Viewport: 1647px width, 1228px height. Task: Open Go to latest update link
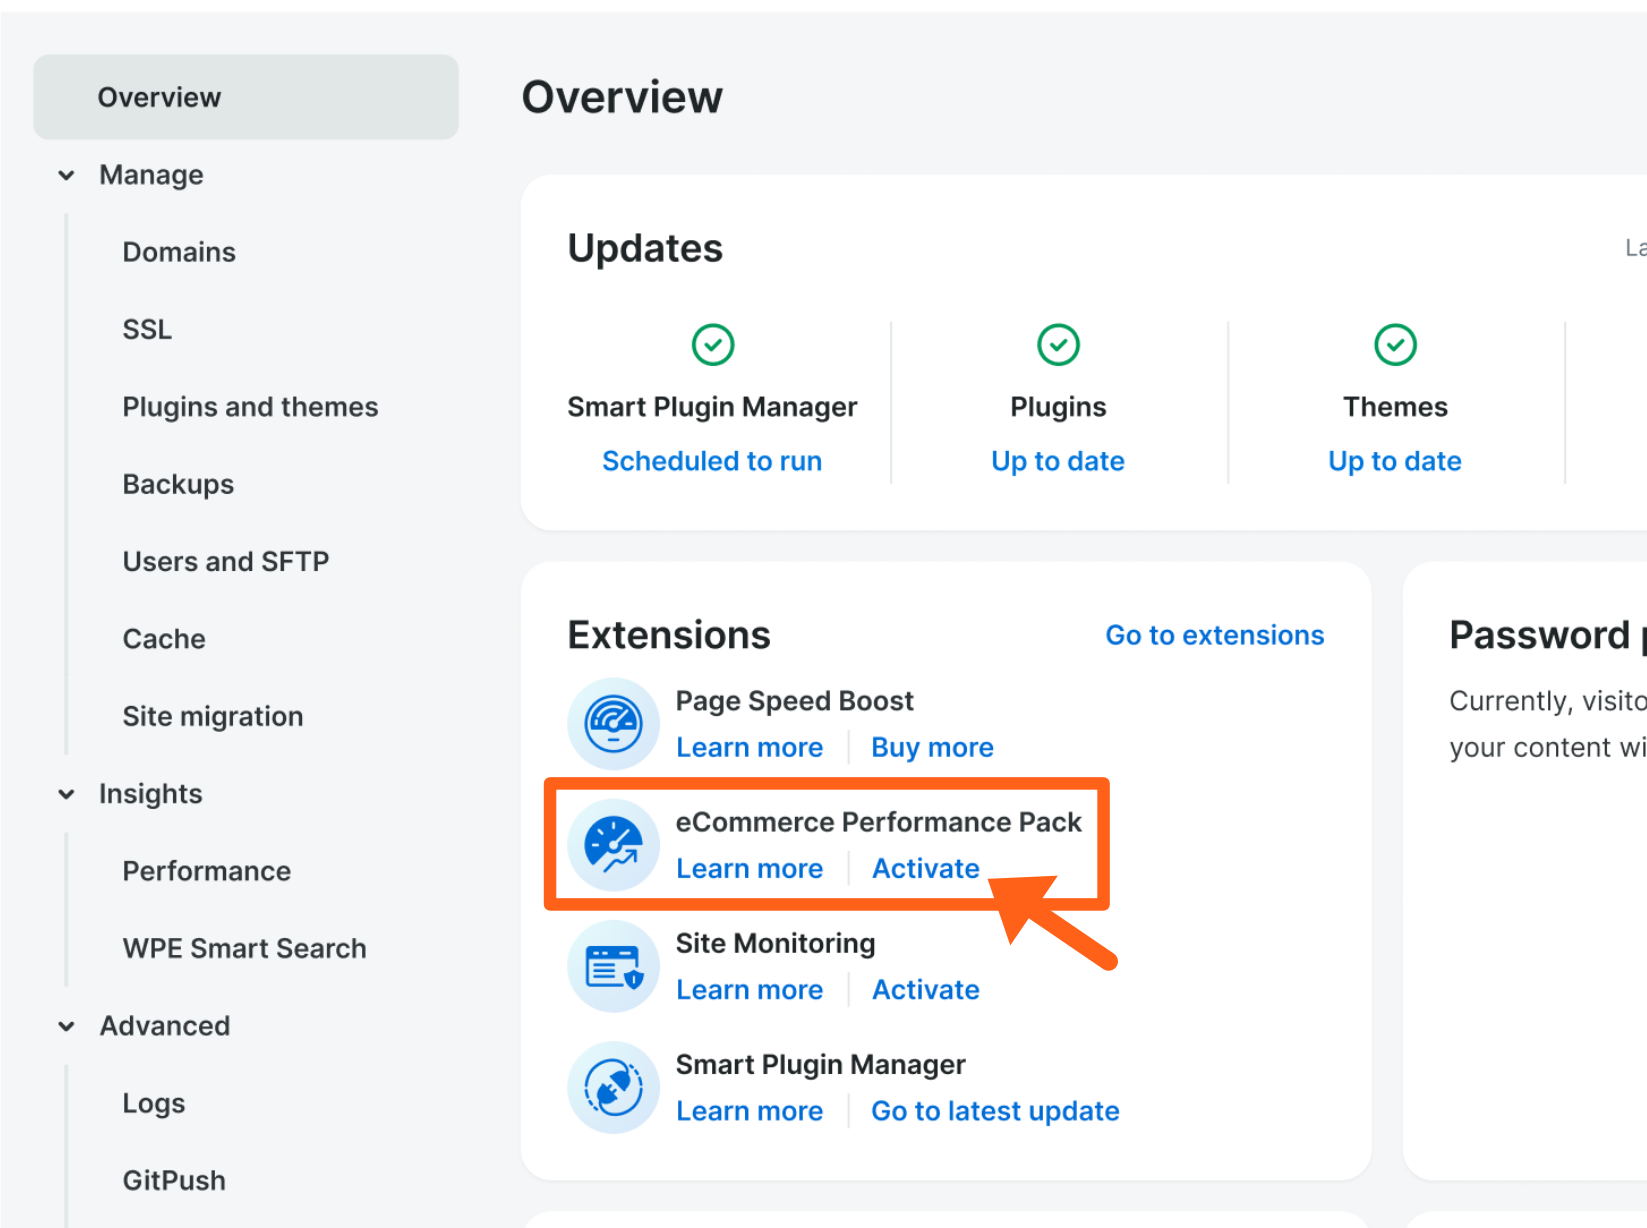[995, 1111]
